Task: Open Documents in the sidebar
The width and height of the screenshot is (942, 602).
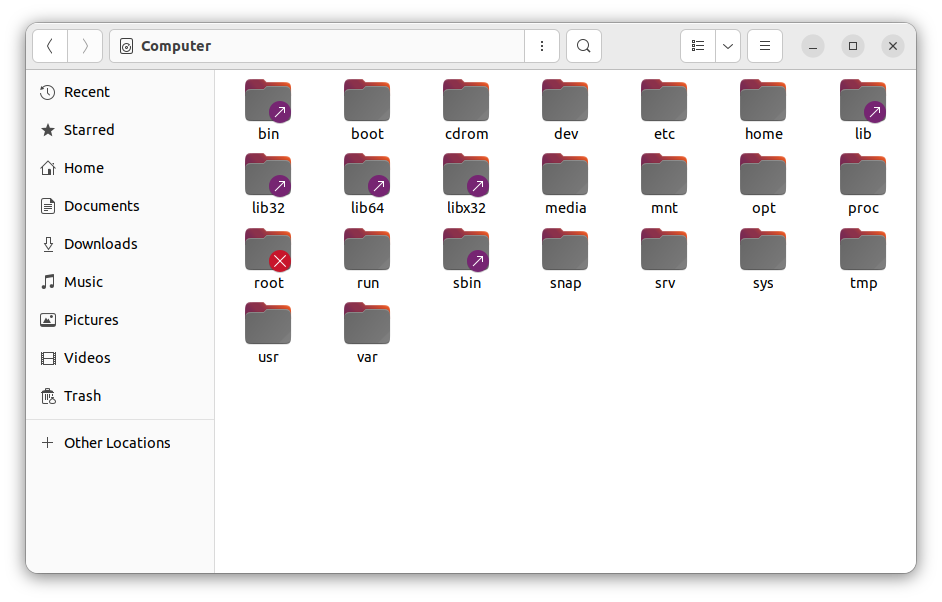Action: pos(120,206)
